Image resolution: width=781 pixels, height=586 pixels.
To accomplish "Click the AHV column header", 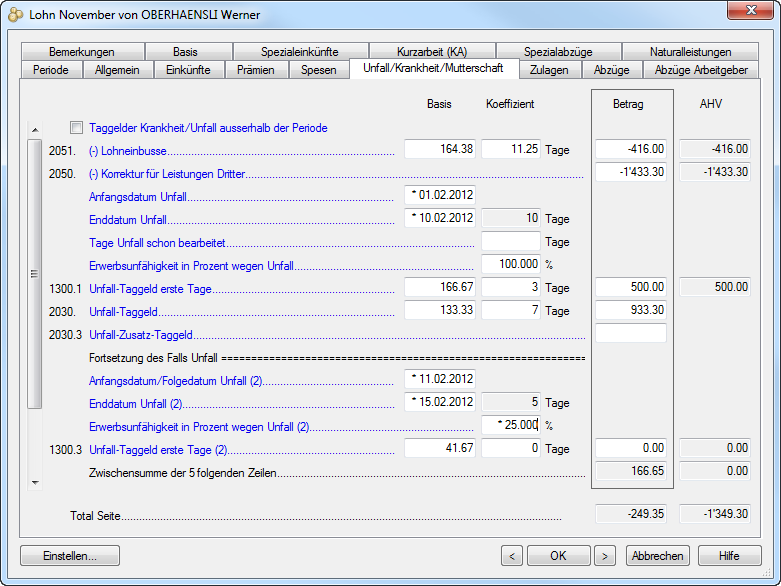I will [711, 104].
